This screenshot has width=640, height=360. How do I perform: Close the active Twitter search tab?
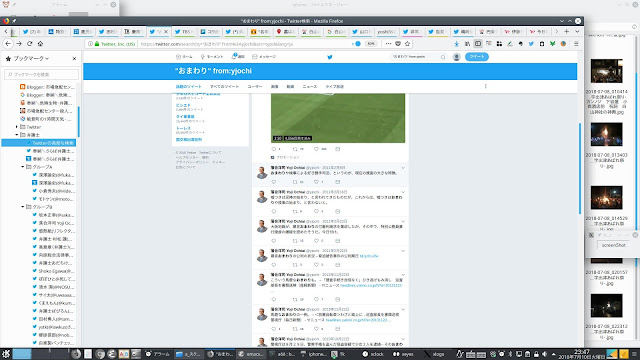click(166, 31)
